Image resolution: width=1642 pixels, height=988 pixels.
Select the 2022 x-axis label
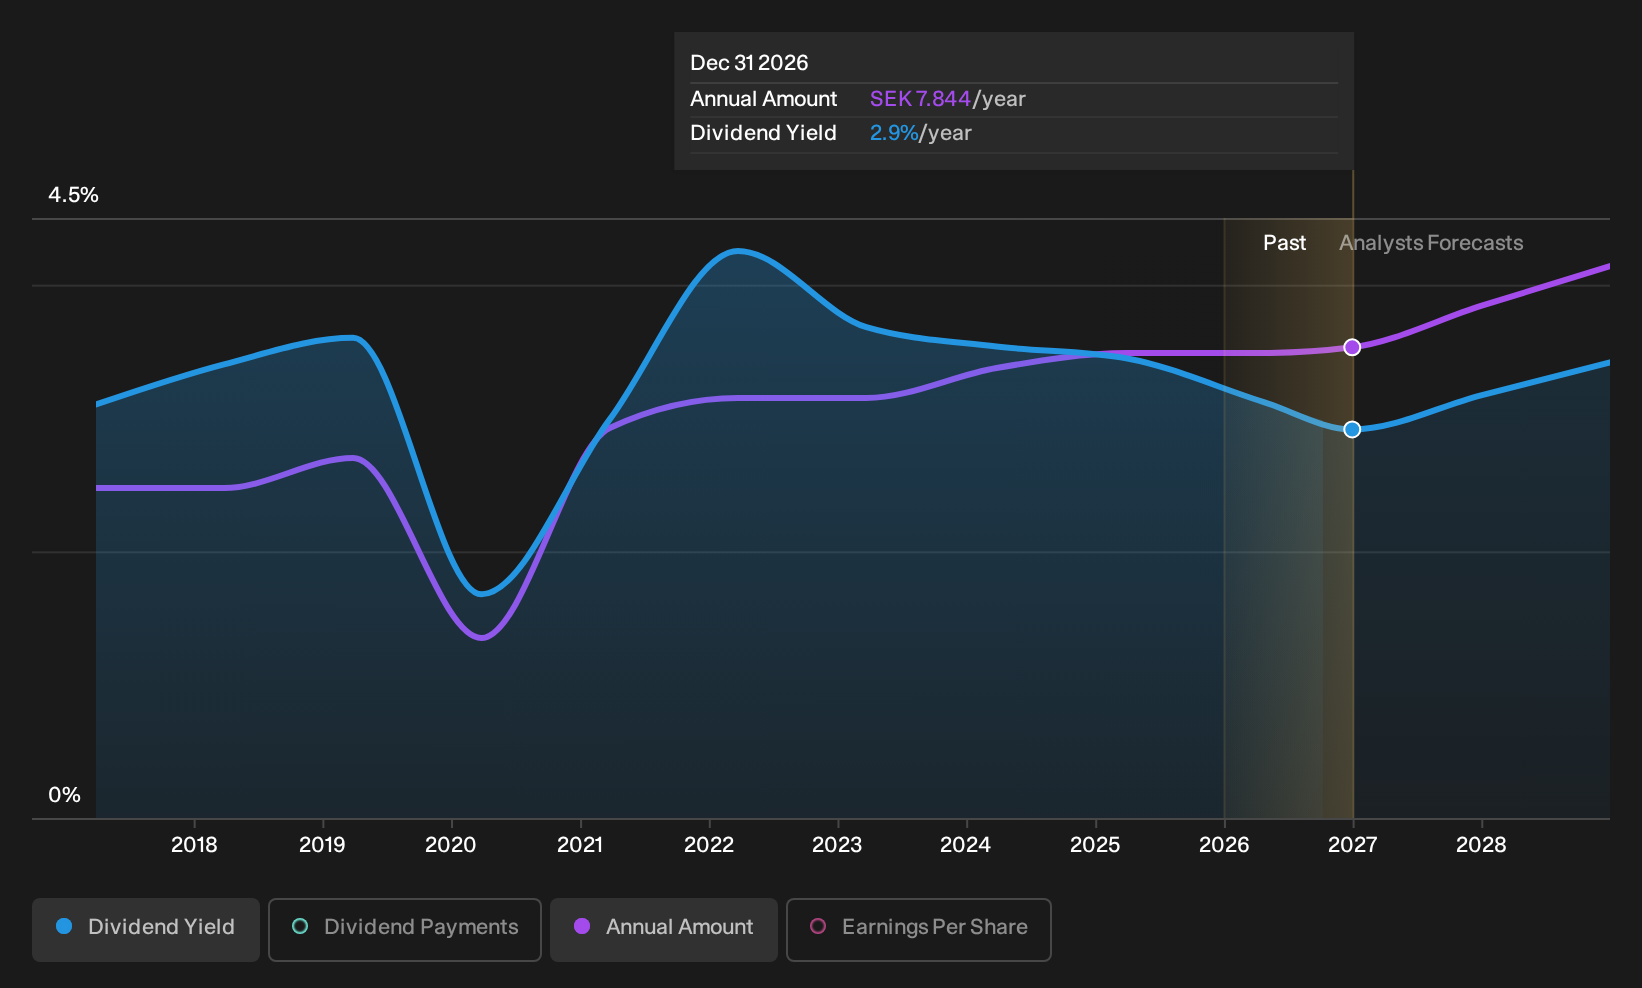coord(709,845)
